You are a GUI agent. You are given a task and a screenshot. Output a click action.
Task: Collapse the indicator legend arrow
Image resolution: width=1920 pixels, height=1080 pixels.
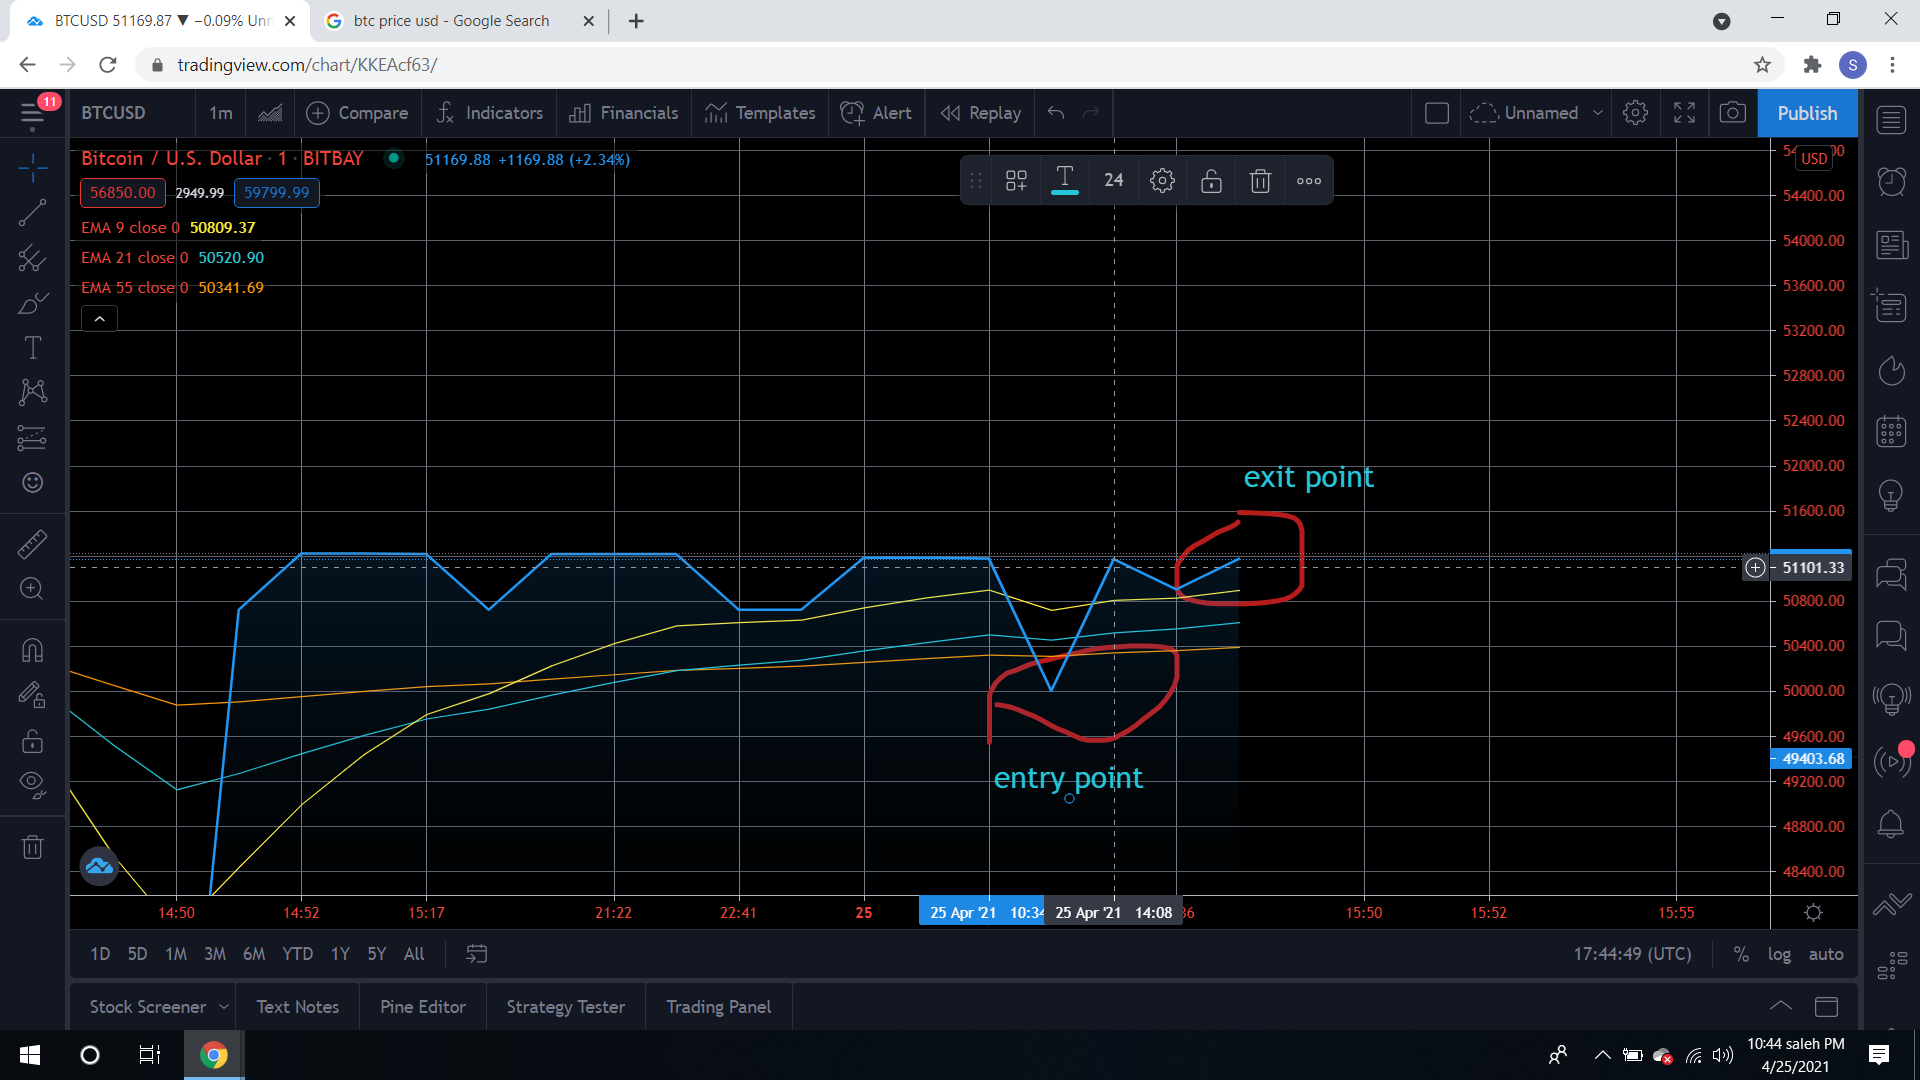pos(99,319)
